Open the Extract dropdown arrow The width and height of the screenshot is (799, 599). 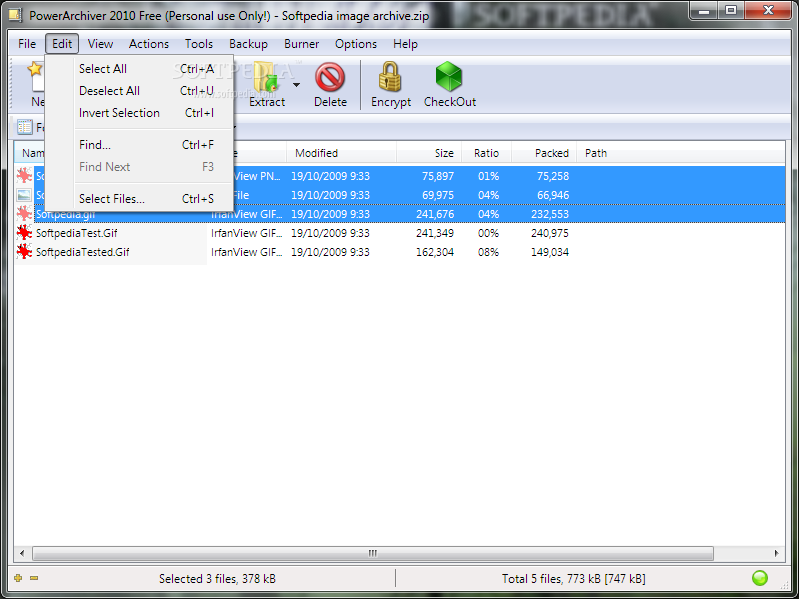296,85
